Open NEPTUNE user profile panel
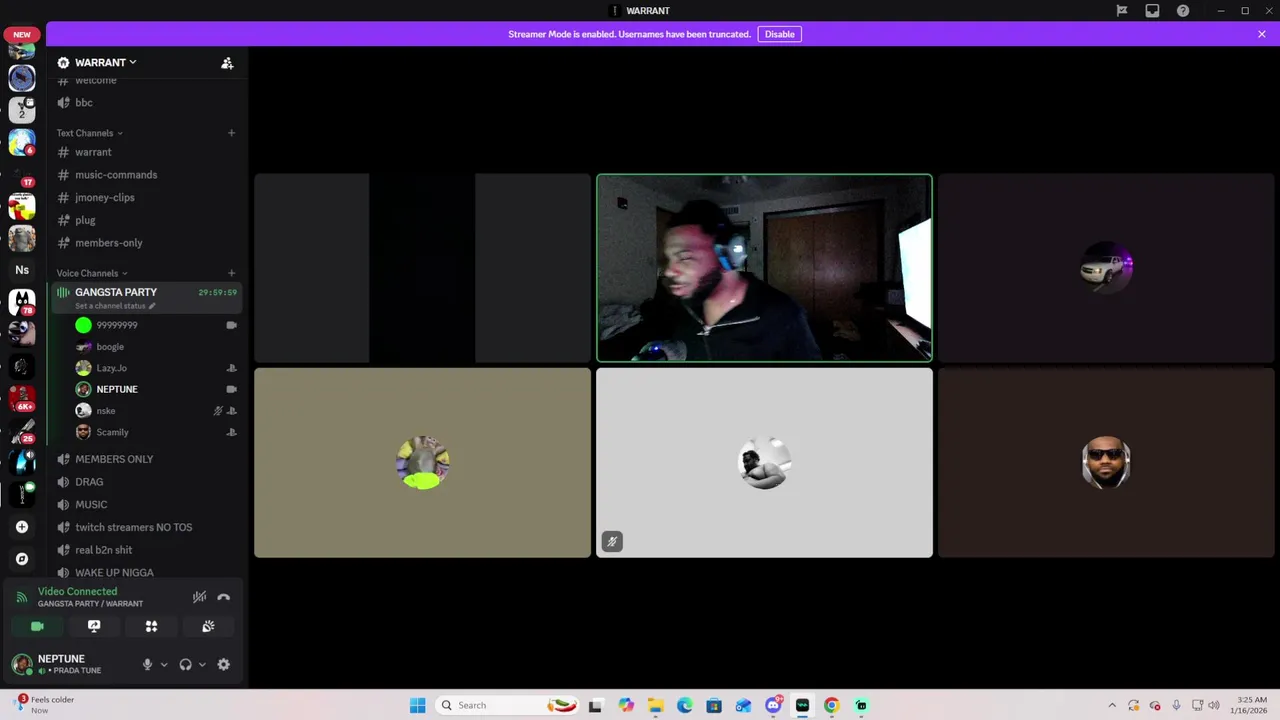The image size is (1280, 720). (70, 664)
